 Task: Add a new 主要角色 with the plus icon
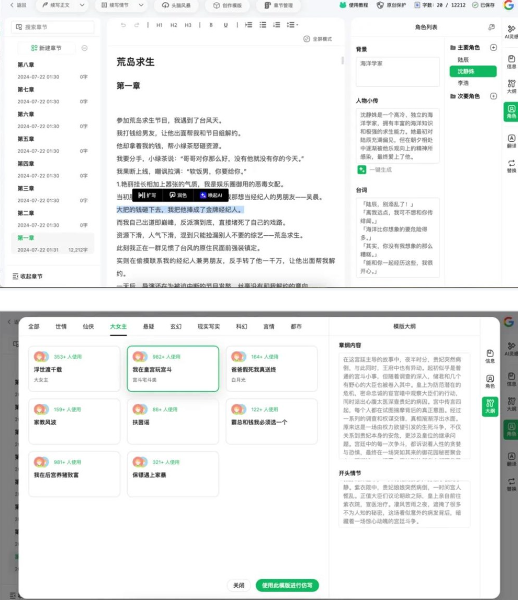pyautogui.click(x=493, y=47)
